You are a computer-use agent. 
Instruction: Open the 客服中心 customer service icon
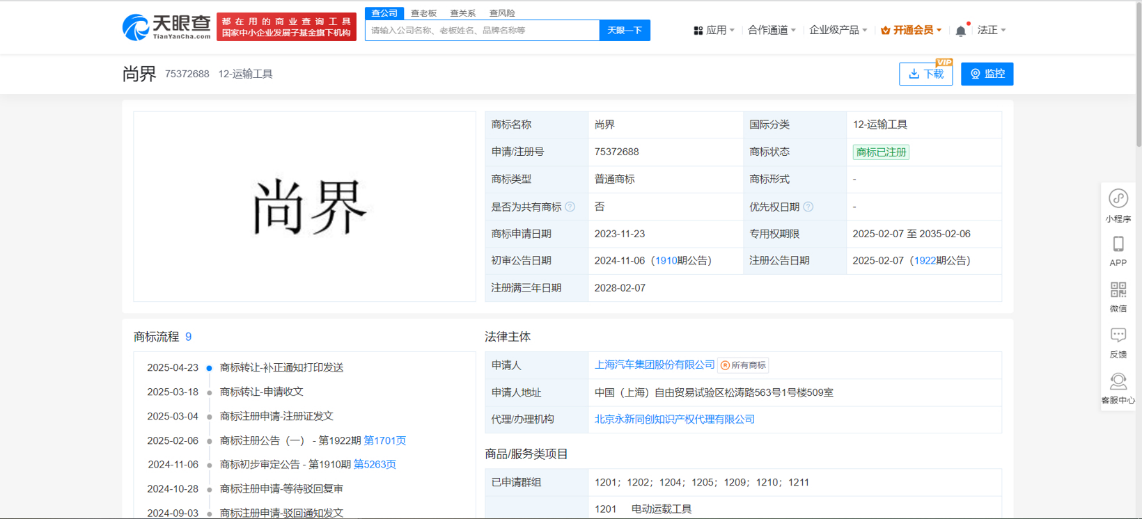[1118, 382]
